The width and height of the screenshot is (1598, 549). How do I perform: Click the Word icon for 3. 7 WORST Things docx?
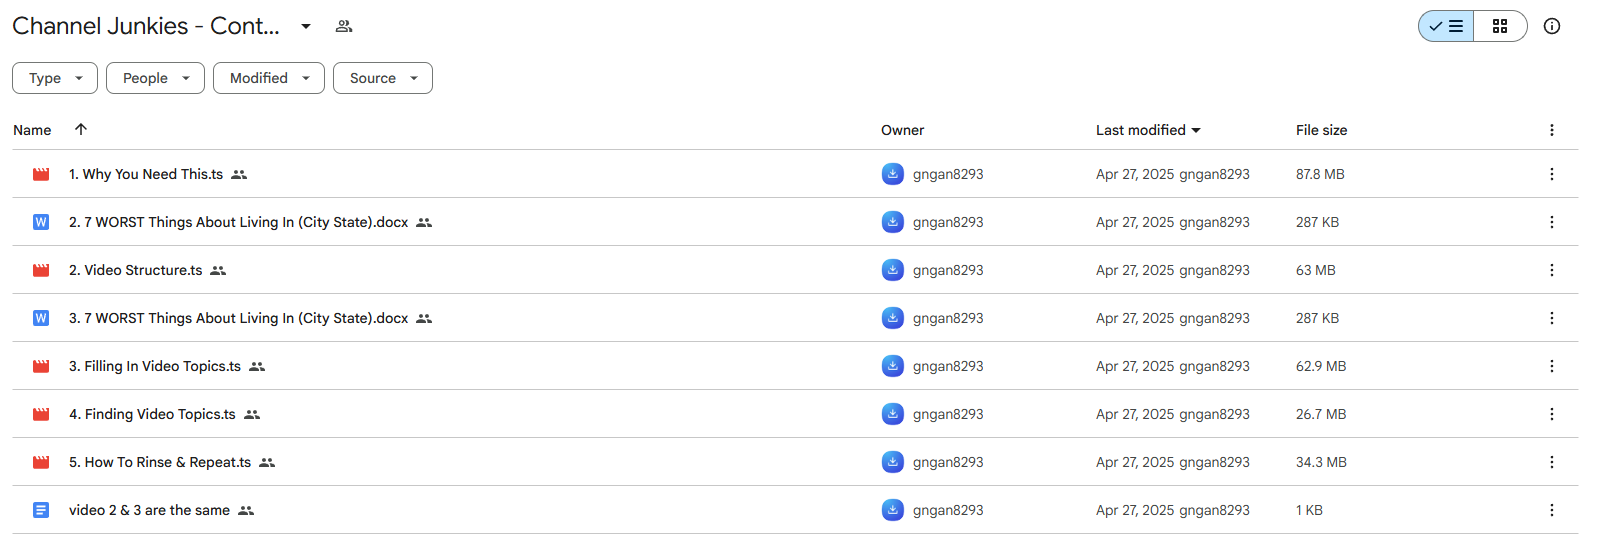(41, 318)
